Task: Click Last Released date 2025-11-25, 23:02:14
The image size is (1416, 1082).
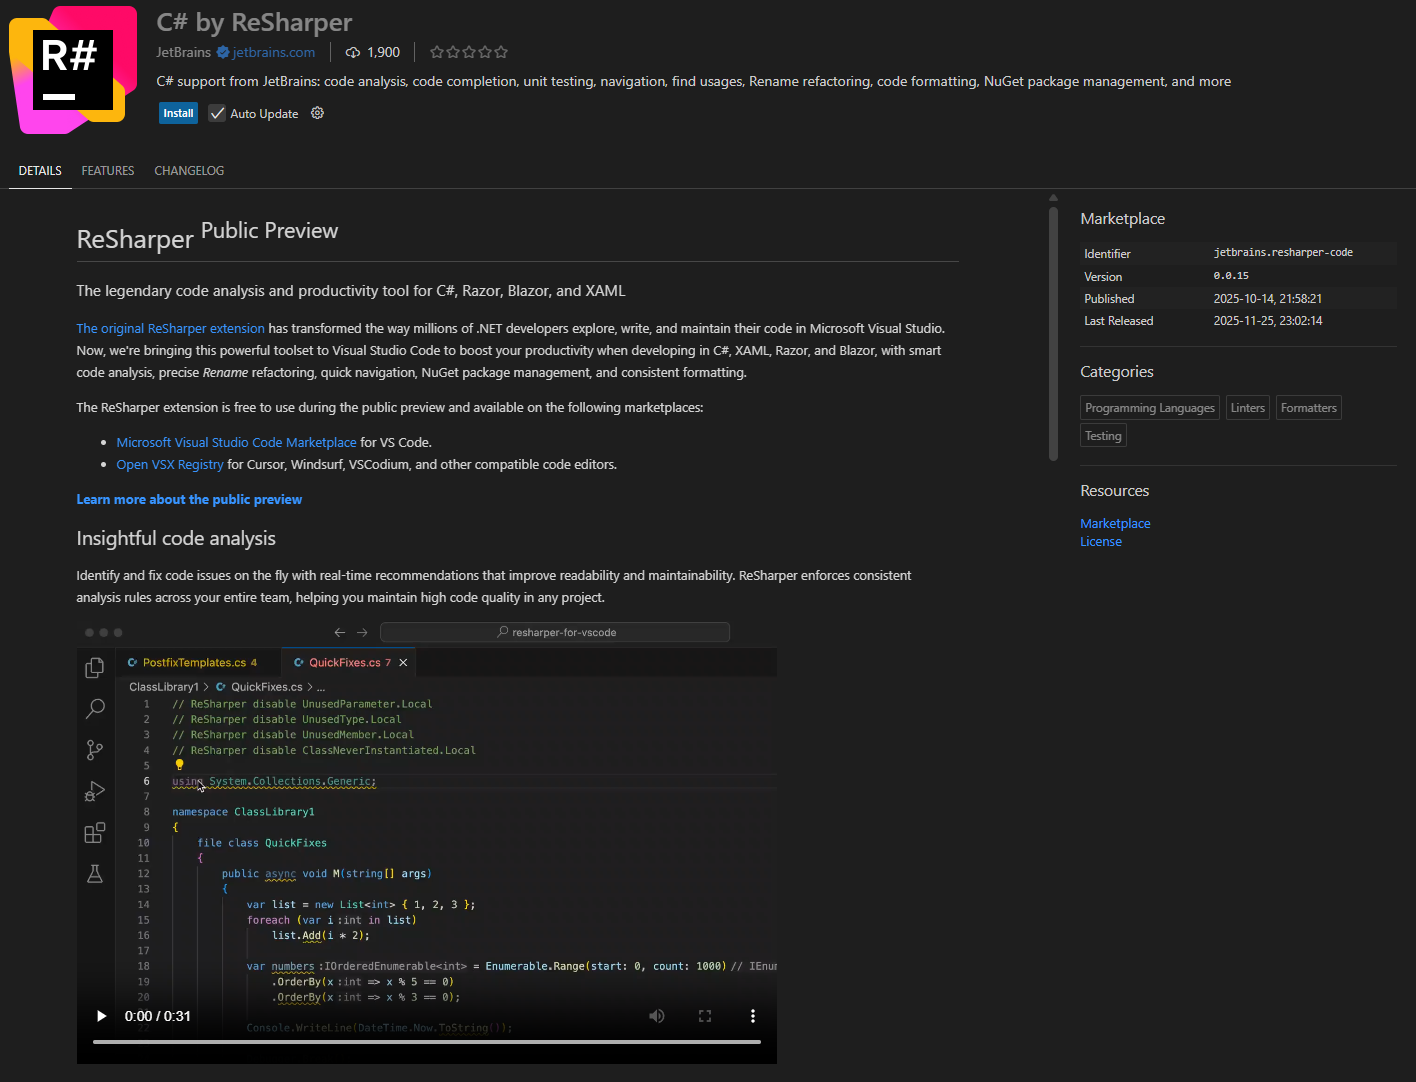Action: 1268,320
